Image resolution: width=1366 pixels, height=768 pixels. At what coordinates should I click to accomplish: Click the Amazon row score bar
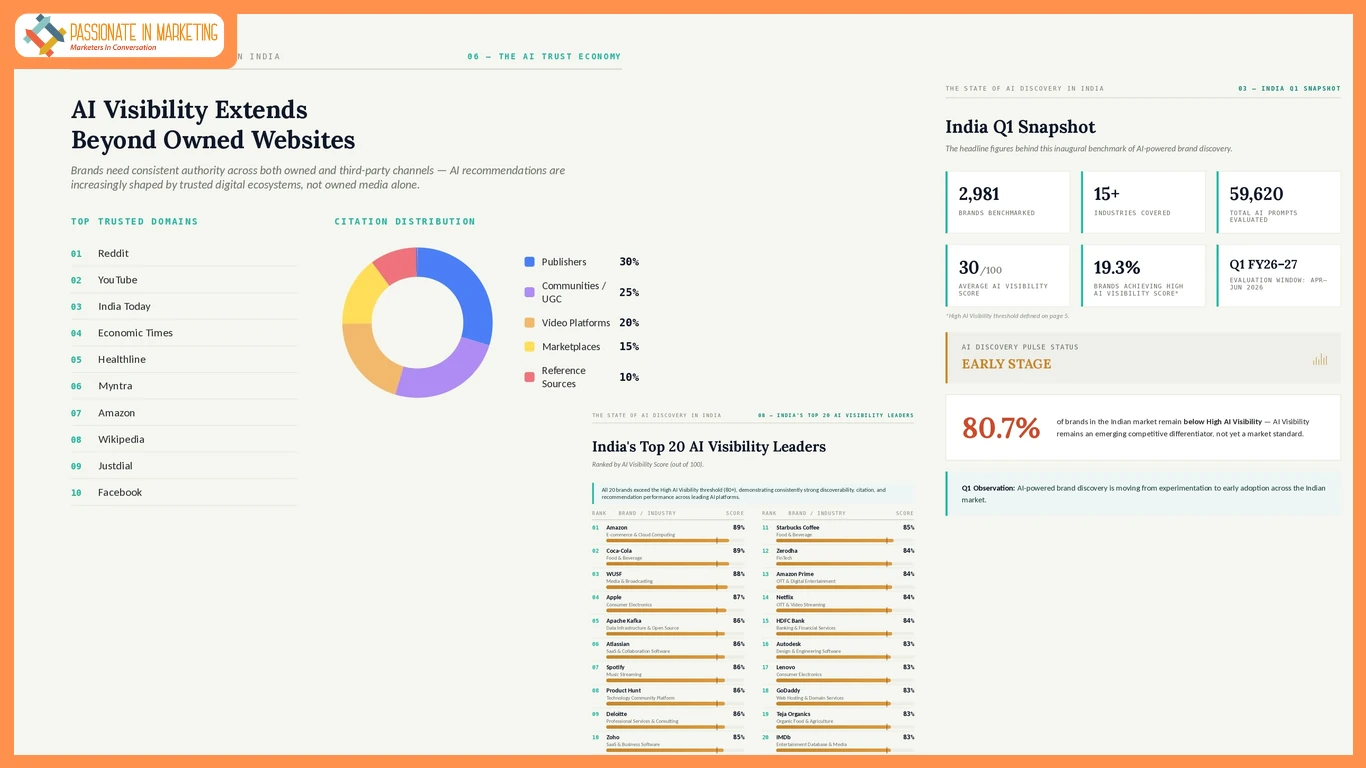675,540
